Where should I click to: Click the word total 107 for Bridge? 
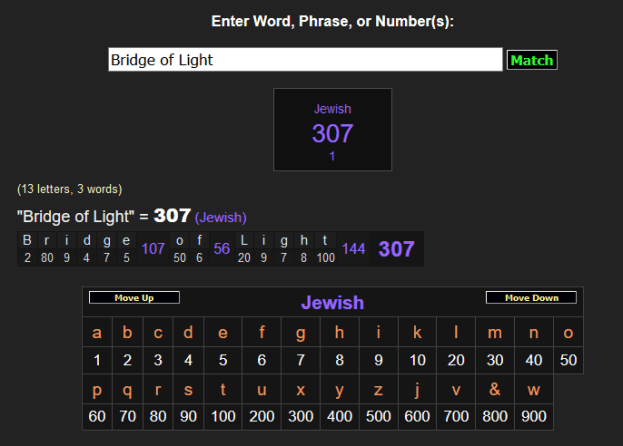click(154, 249)
